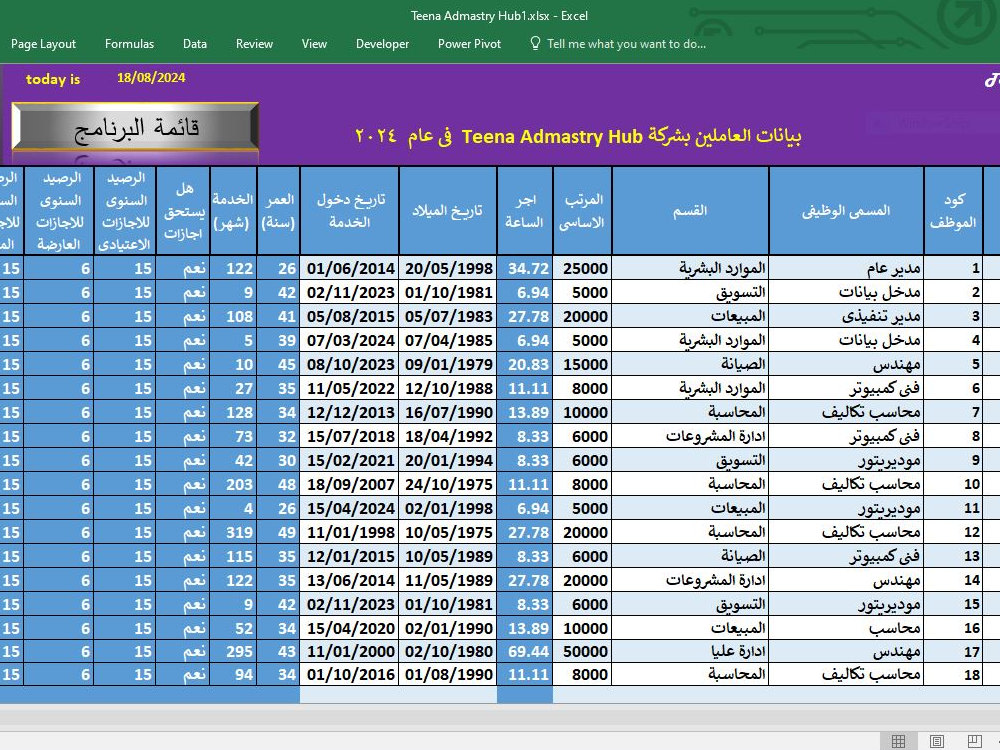Select employee code cell 9
This screenshot has height=750, width=1000.
(x=953, y=460)
